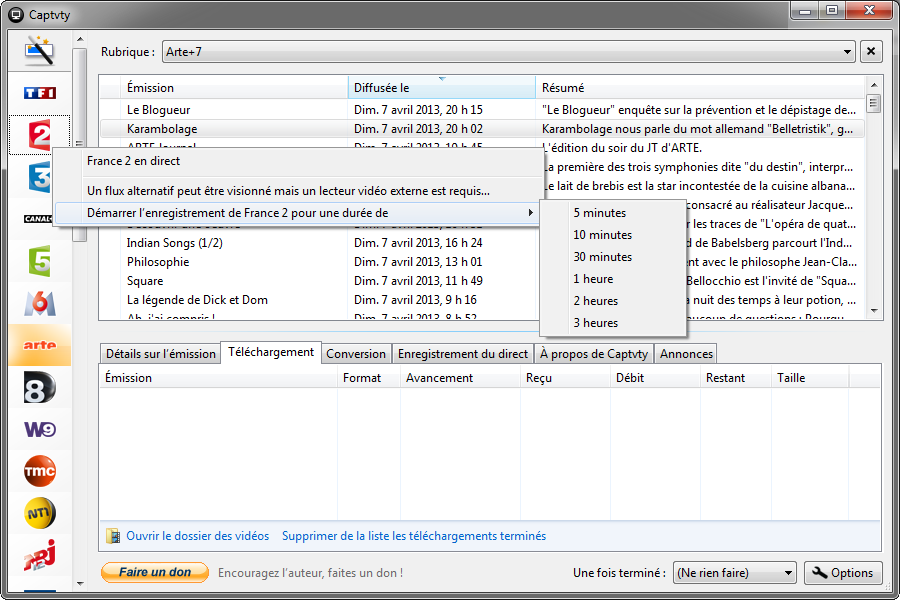Viewport: 900px width, 600px height.
Task: Click the program list scrollbar up arrow
Action: pos(874,85)
